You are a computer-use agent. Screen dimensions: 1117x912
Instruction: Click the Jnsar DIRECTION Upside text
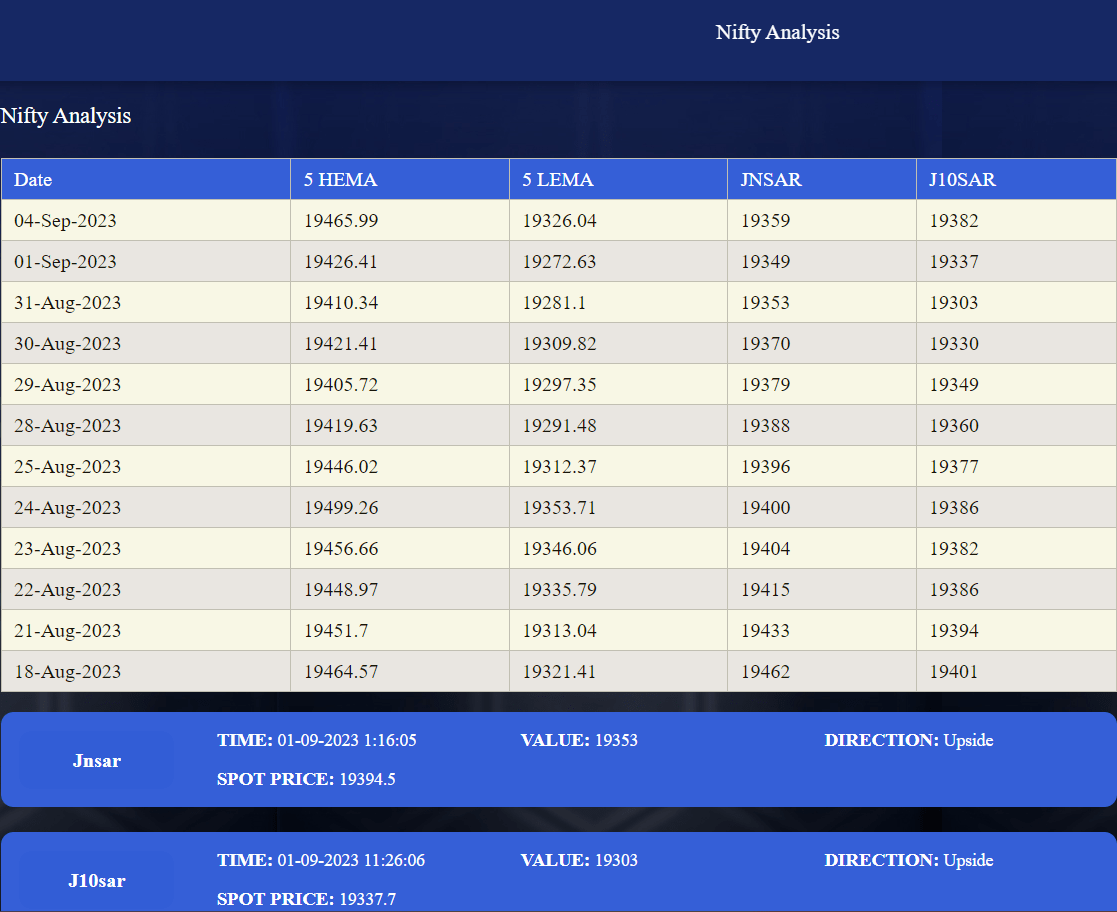coord(908,741)
